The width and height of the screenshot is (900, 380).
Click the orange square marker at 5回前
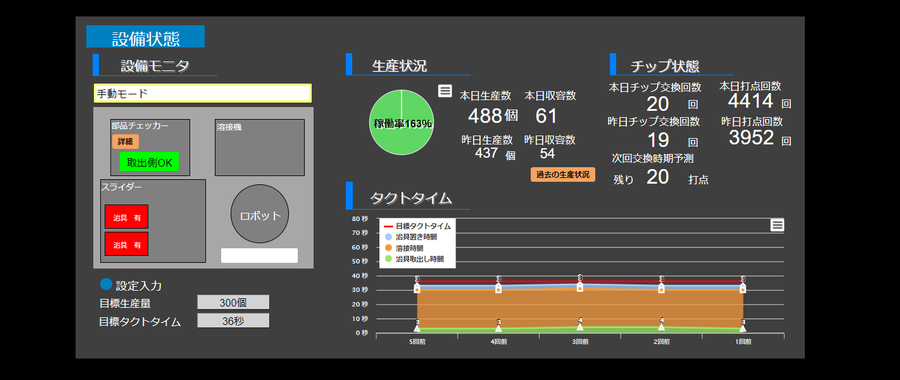coord(417,290)
